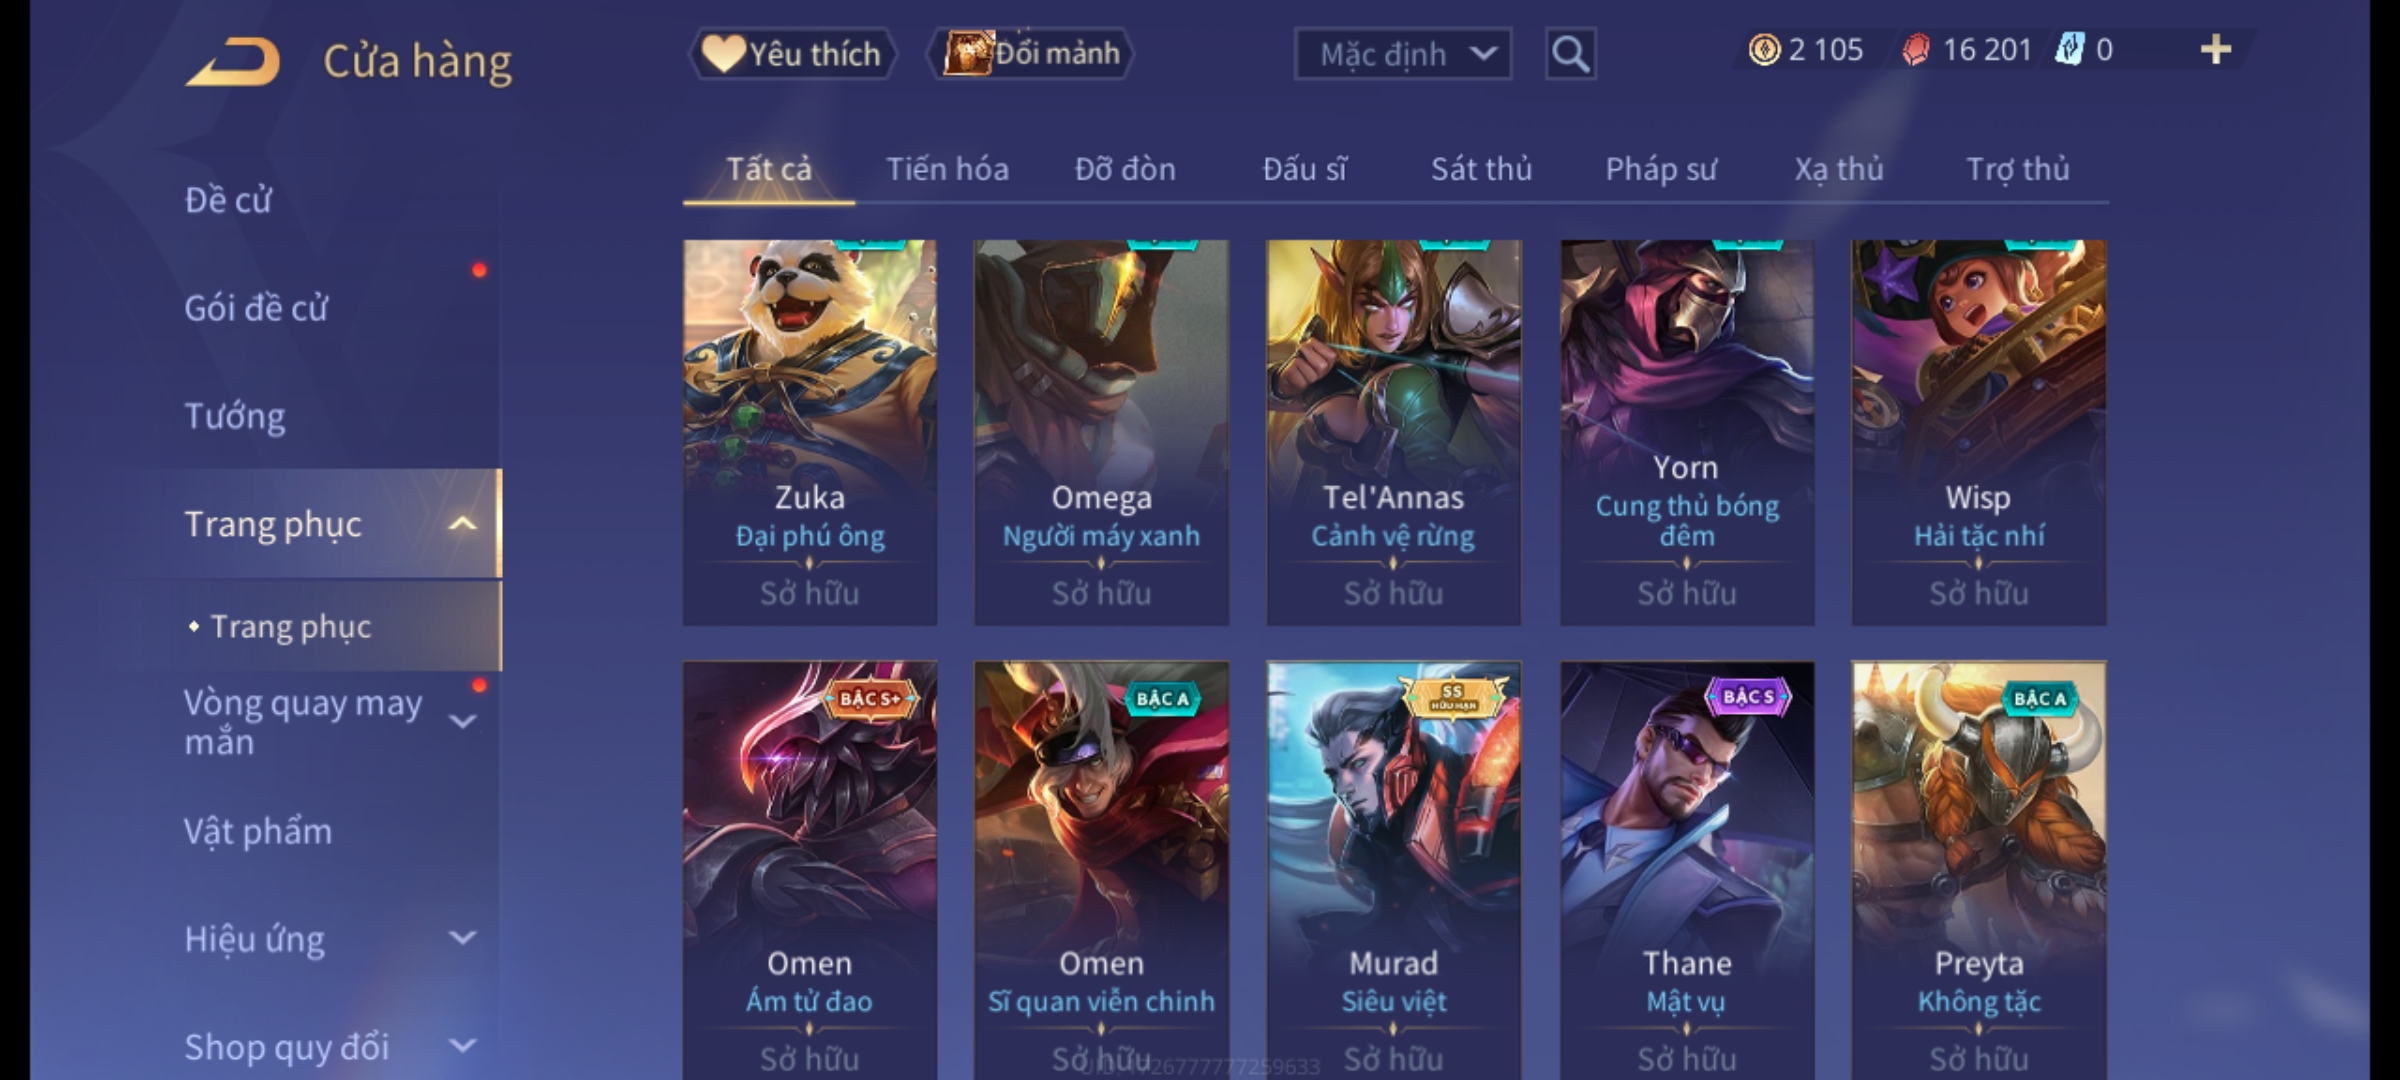Click the back arrow icon beside Cửa hàng
Screen dimensions: 2400x1080
(232, 61)
